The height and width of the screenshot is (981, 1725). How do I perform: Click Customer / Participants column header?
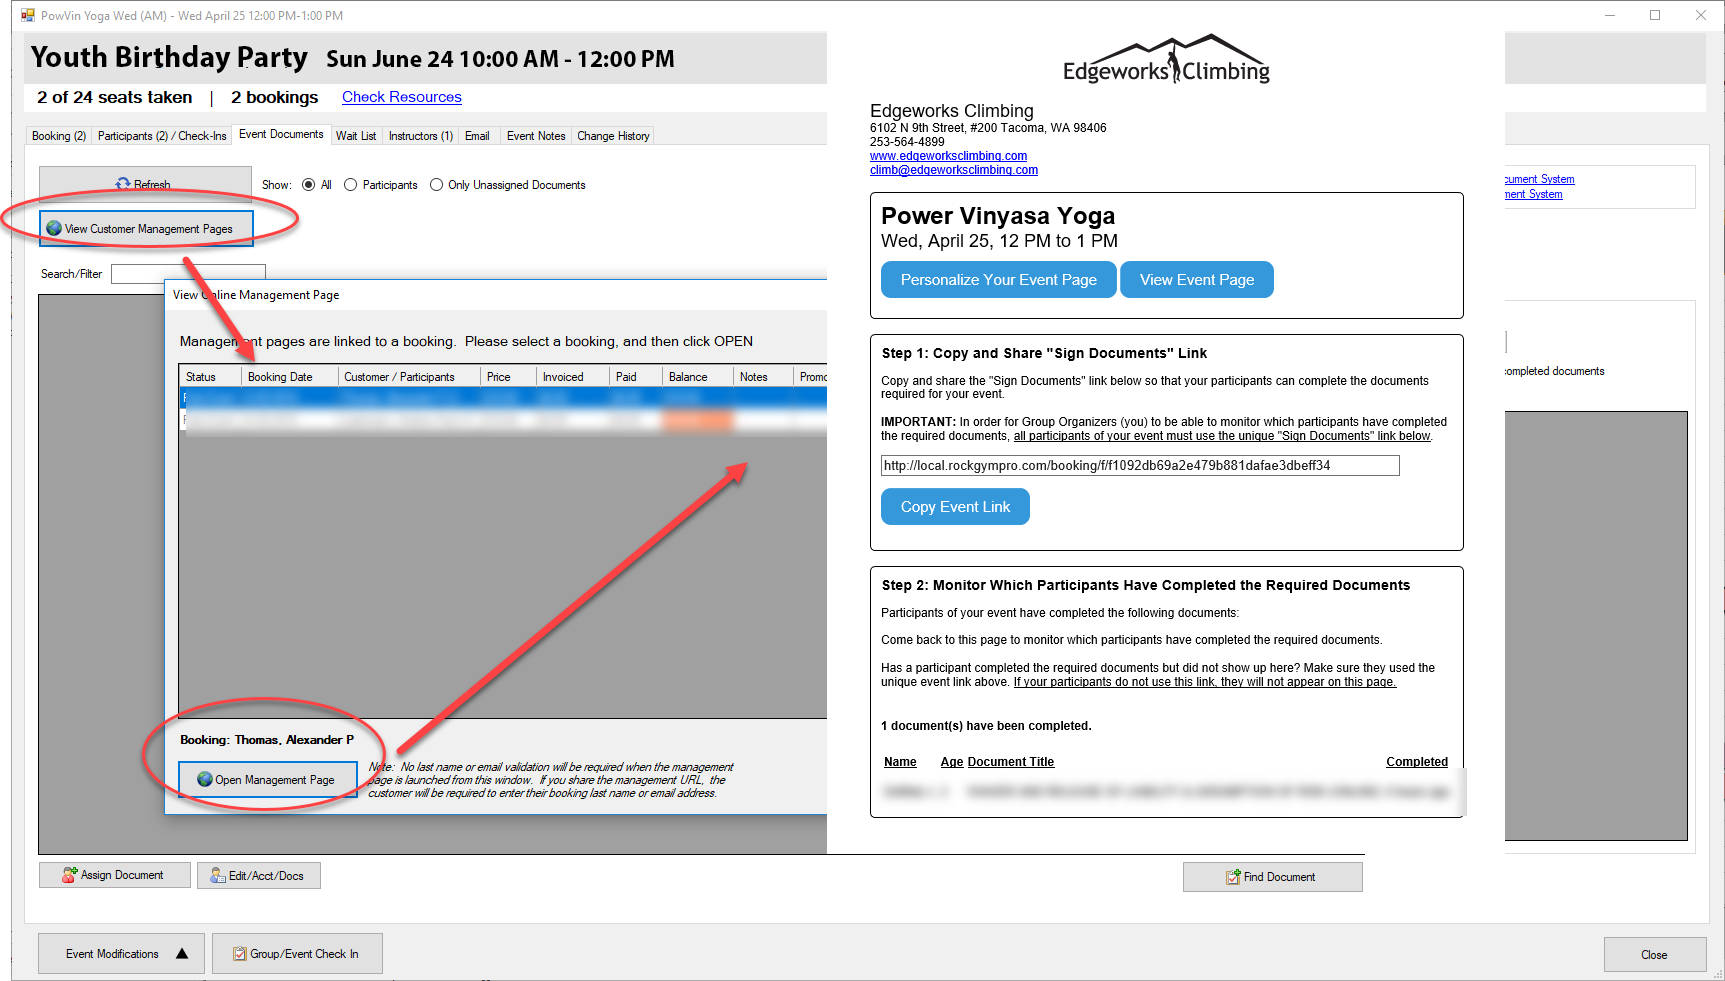409,377
